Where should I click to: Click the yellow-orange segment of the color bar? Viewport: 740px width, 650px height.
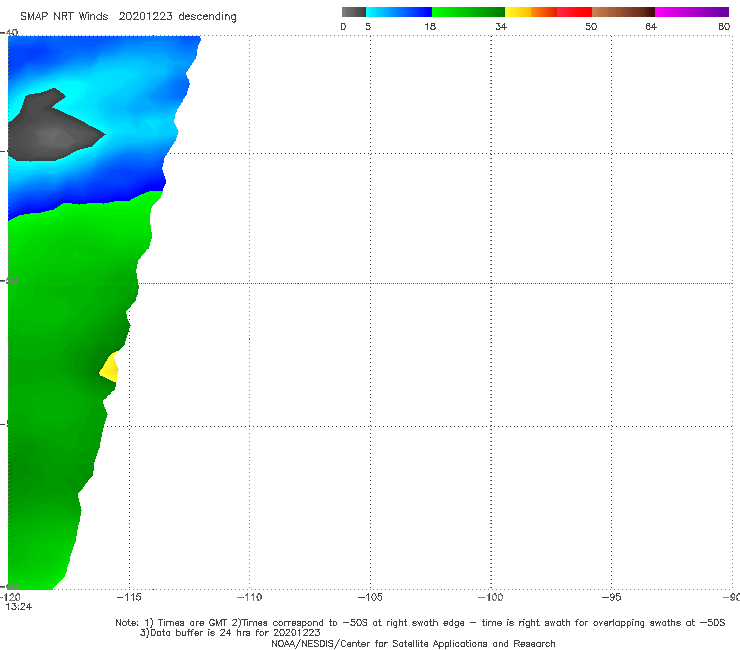click(x=530, y=12)
